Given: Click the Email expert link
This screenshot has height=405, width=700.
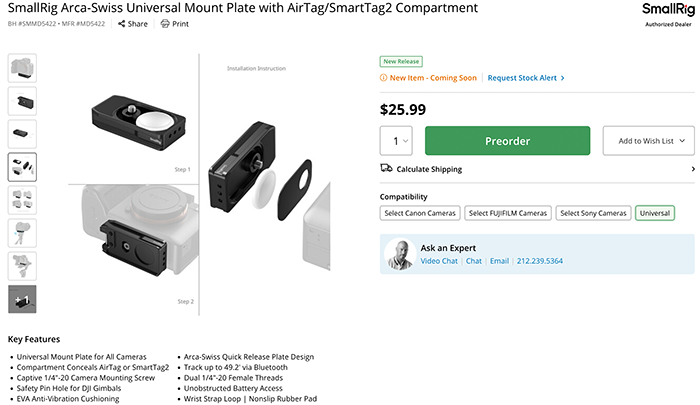Looking at the screenshot, I should 499,261.
